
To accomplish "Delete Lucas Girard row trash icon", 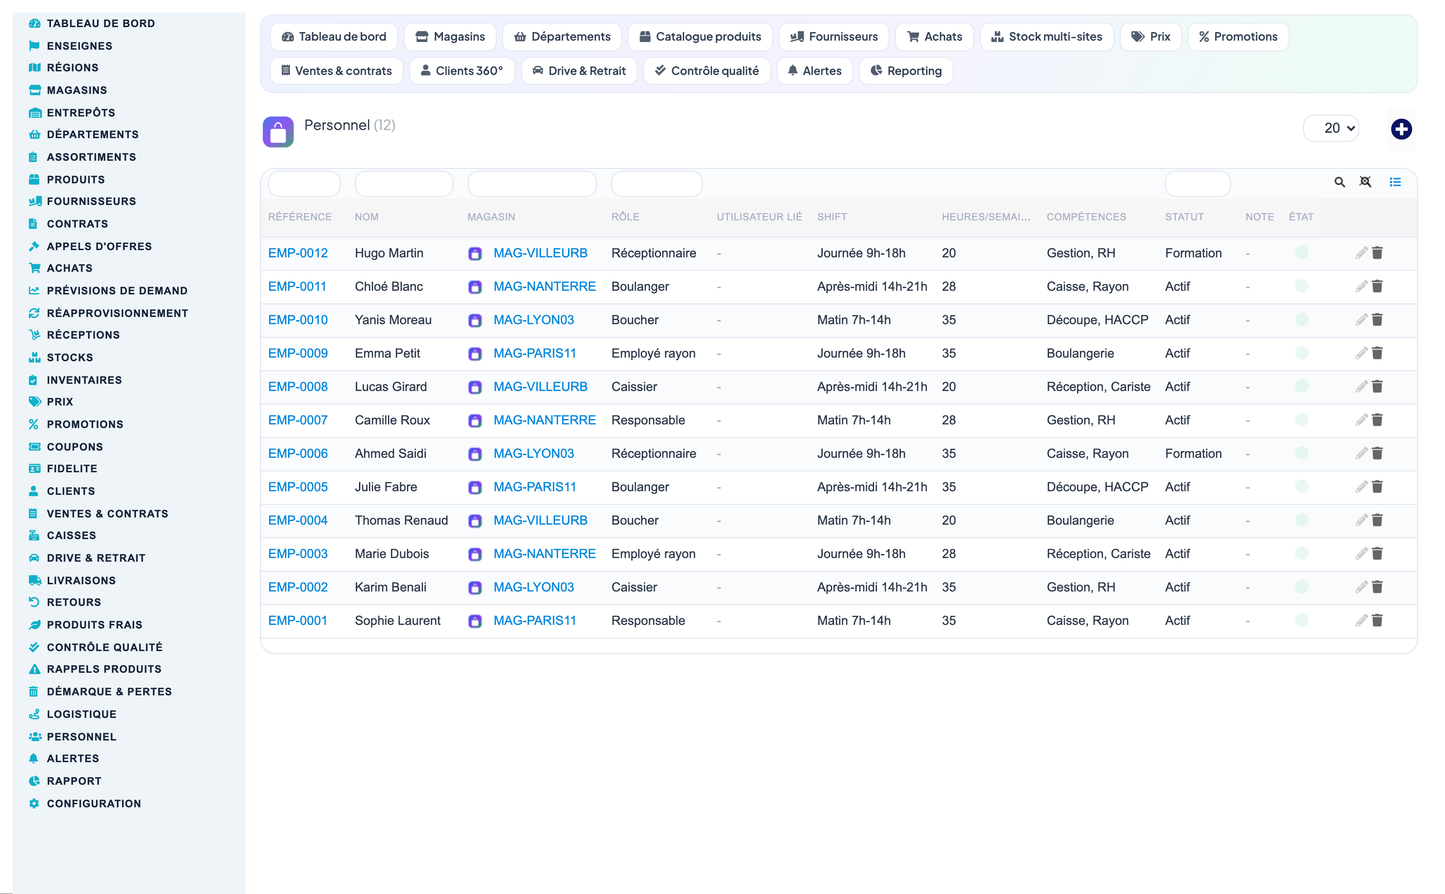I will coord(1377,387).
